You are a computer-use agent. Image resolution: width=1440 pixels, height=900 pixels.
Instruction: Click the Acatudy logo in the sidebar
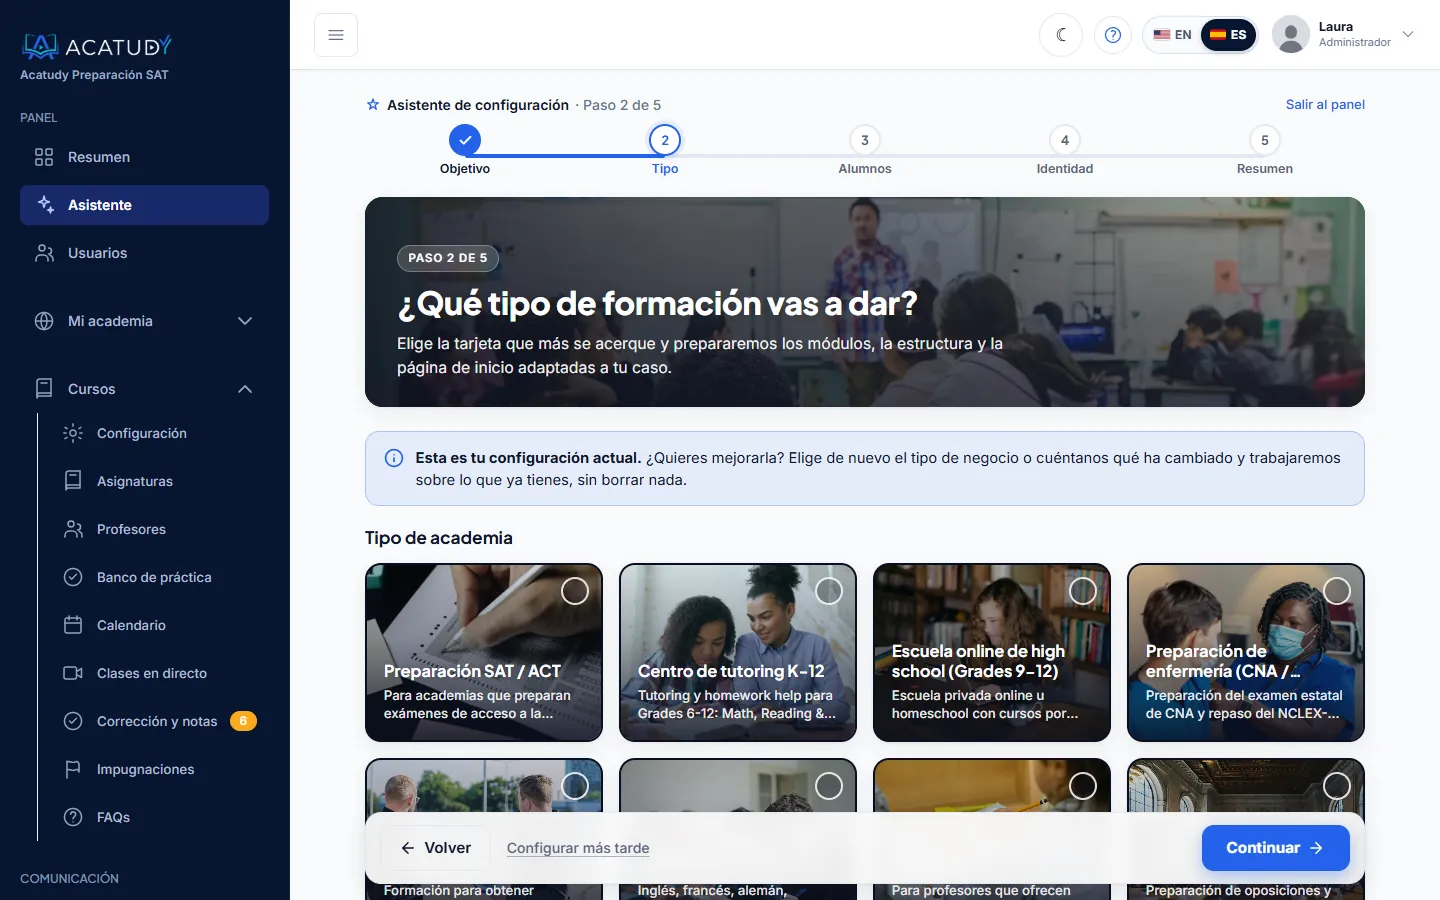coord(97,46)
